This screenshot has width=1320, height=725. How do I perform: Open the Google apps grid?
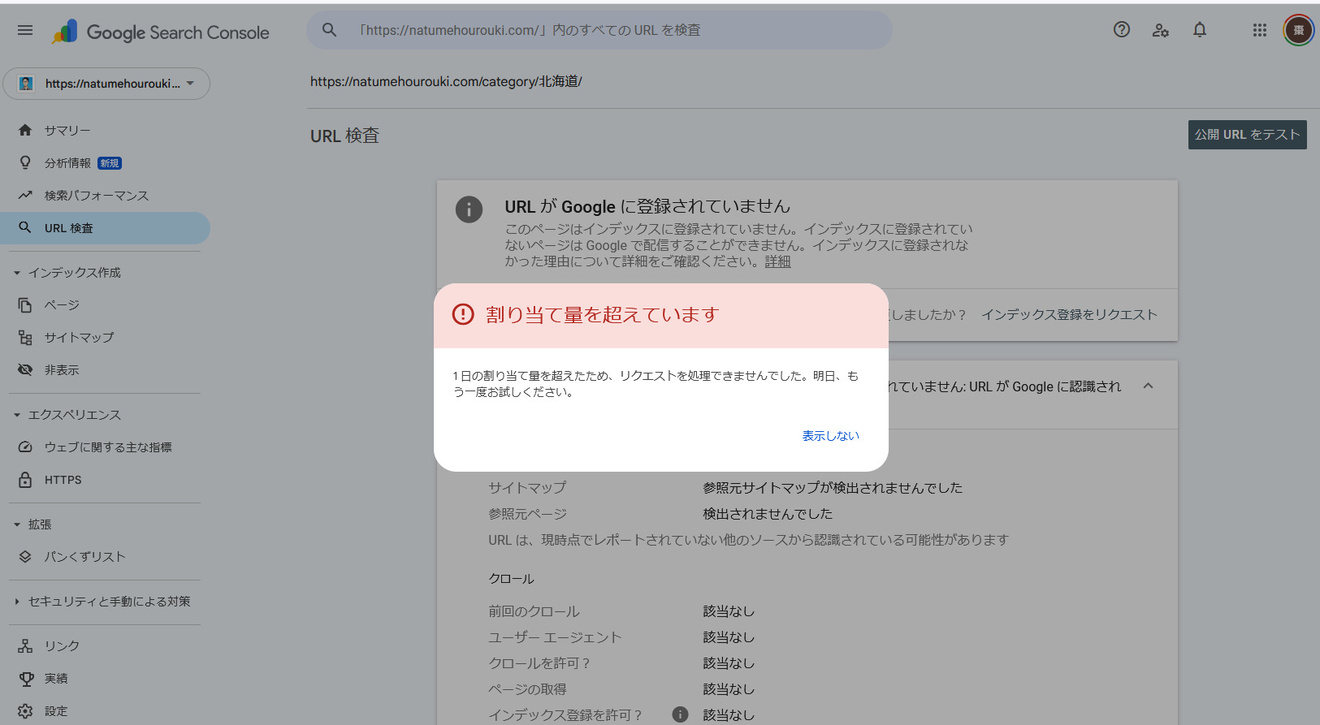click(x=1260, y=30)
